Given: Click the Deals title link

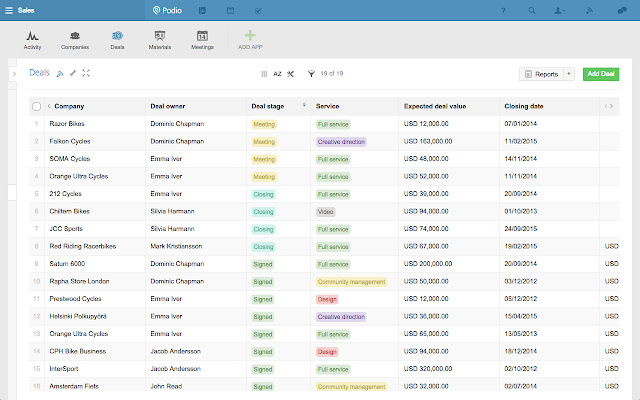Looking at the screenshot, I should click(x=39, y=73).
